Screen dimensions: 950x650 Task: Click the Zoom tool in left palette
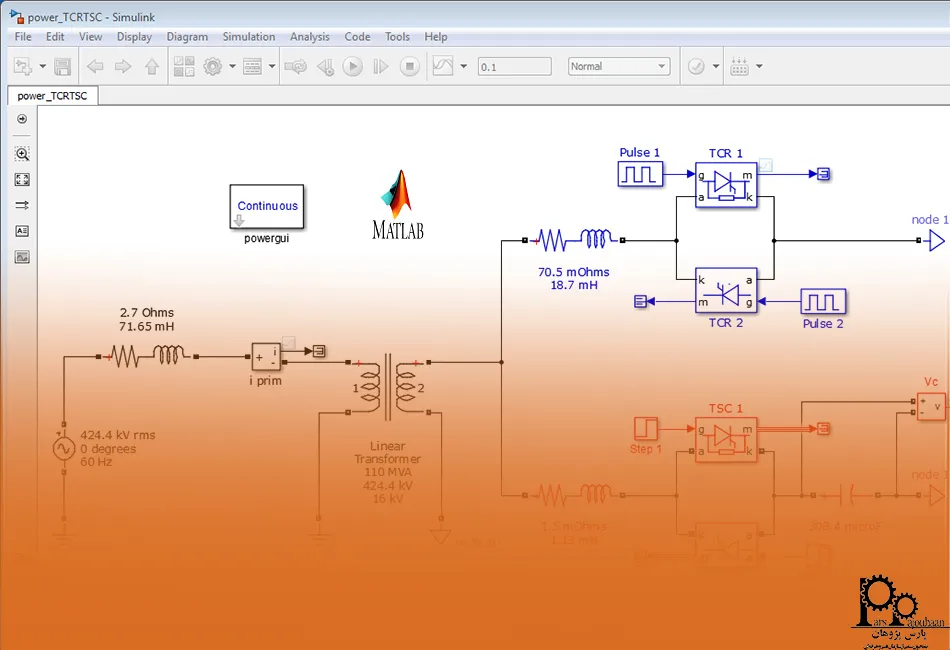point(22,154)
